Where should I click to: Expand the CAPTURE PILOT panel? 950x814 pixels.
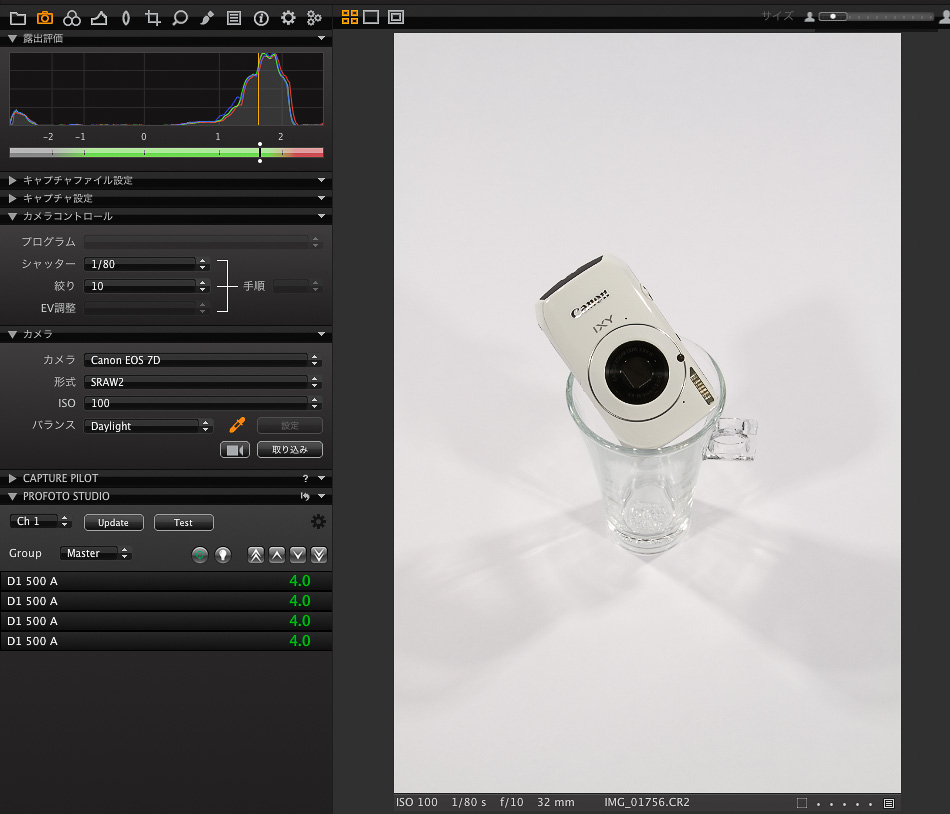pos(13,478)
